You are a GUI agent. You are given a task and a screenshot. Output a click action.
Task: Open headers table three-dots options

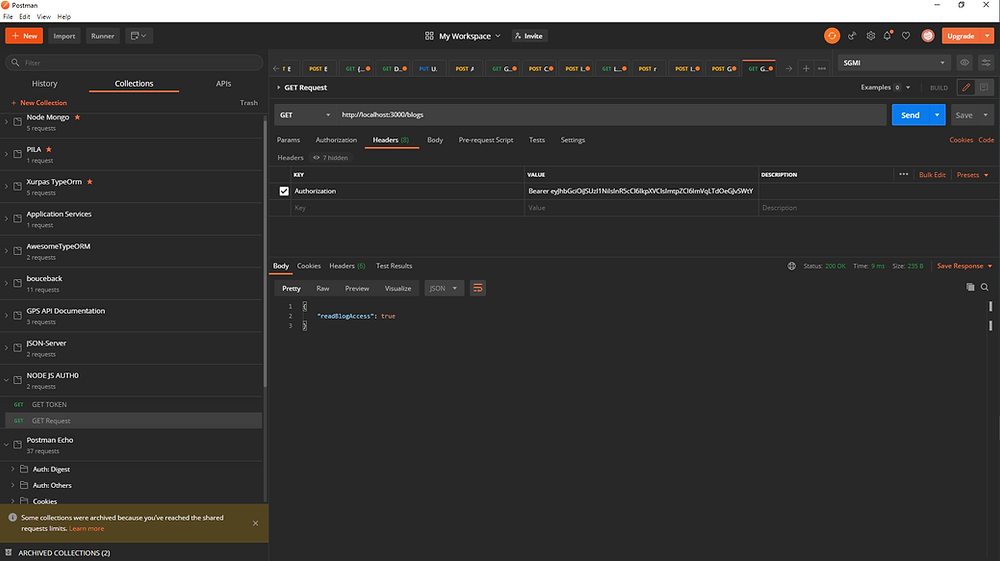[904, 174]
